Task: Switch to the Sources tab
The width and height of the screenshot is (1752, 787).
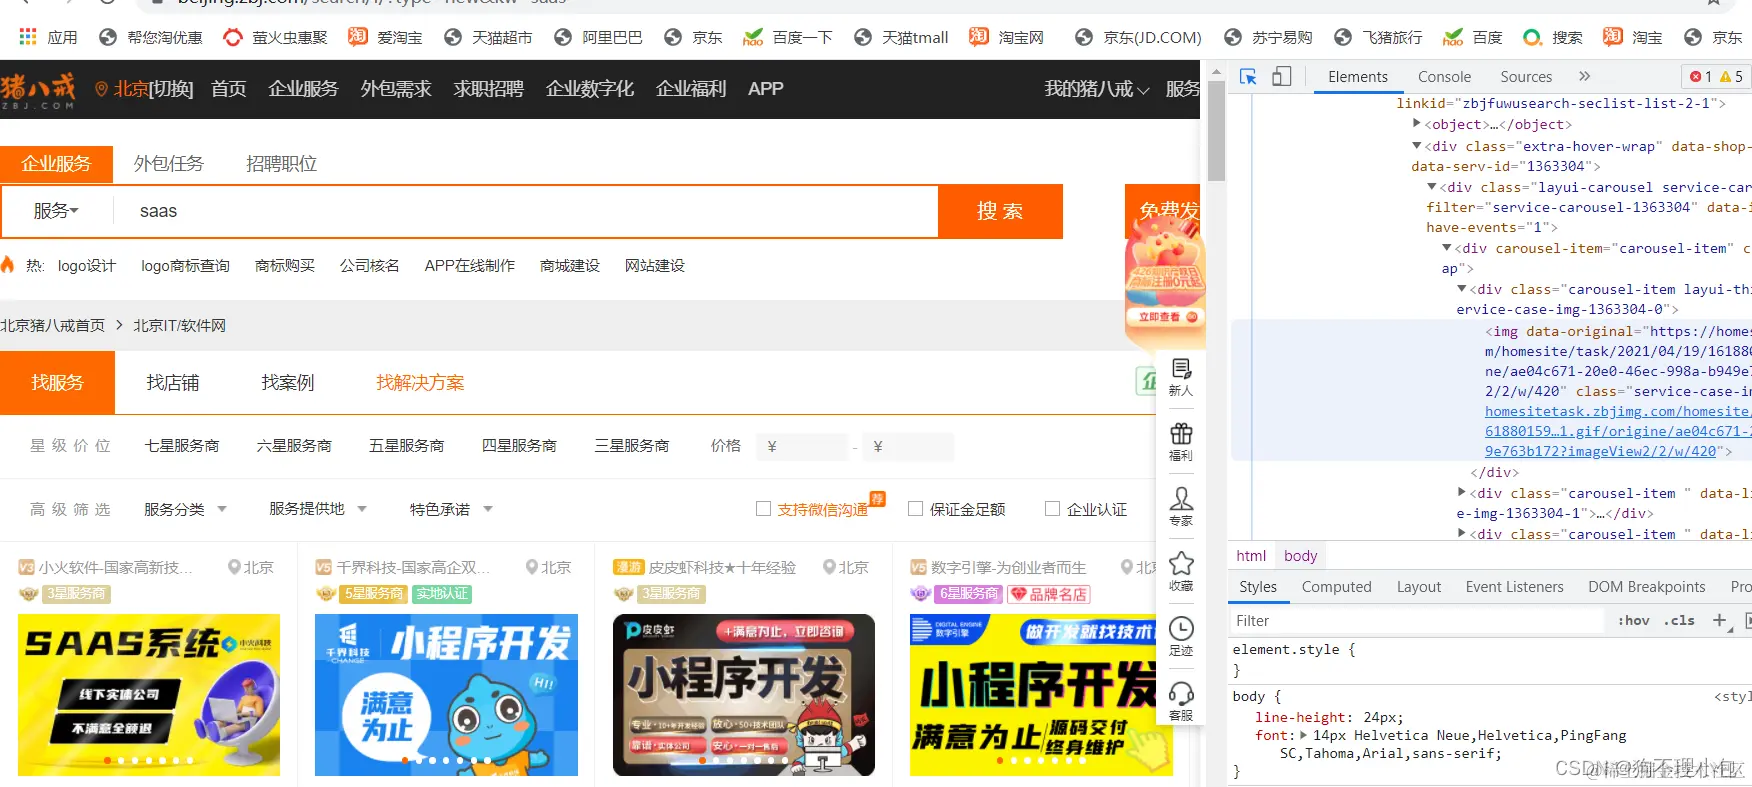Action: coord(1526,77)
